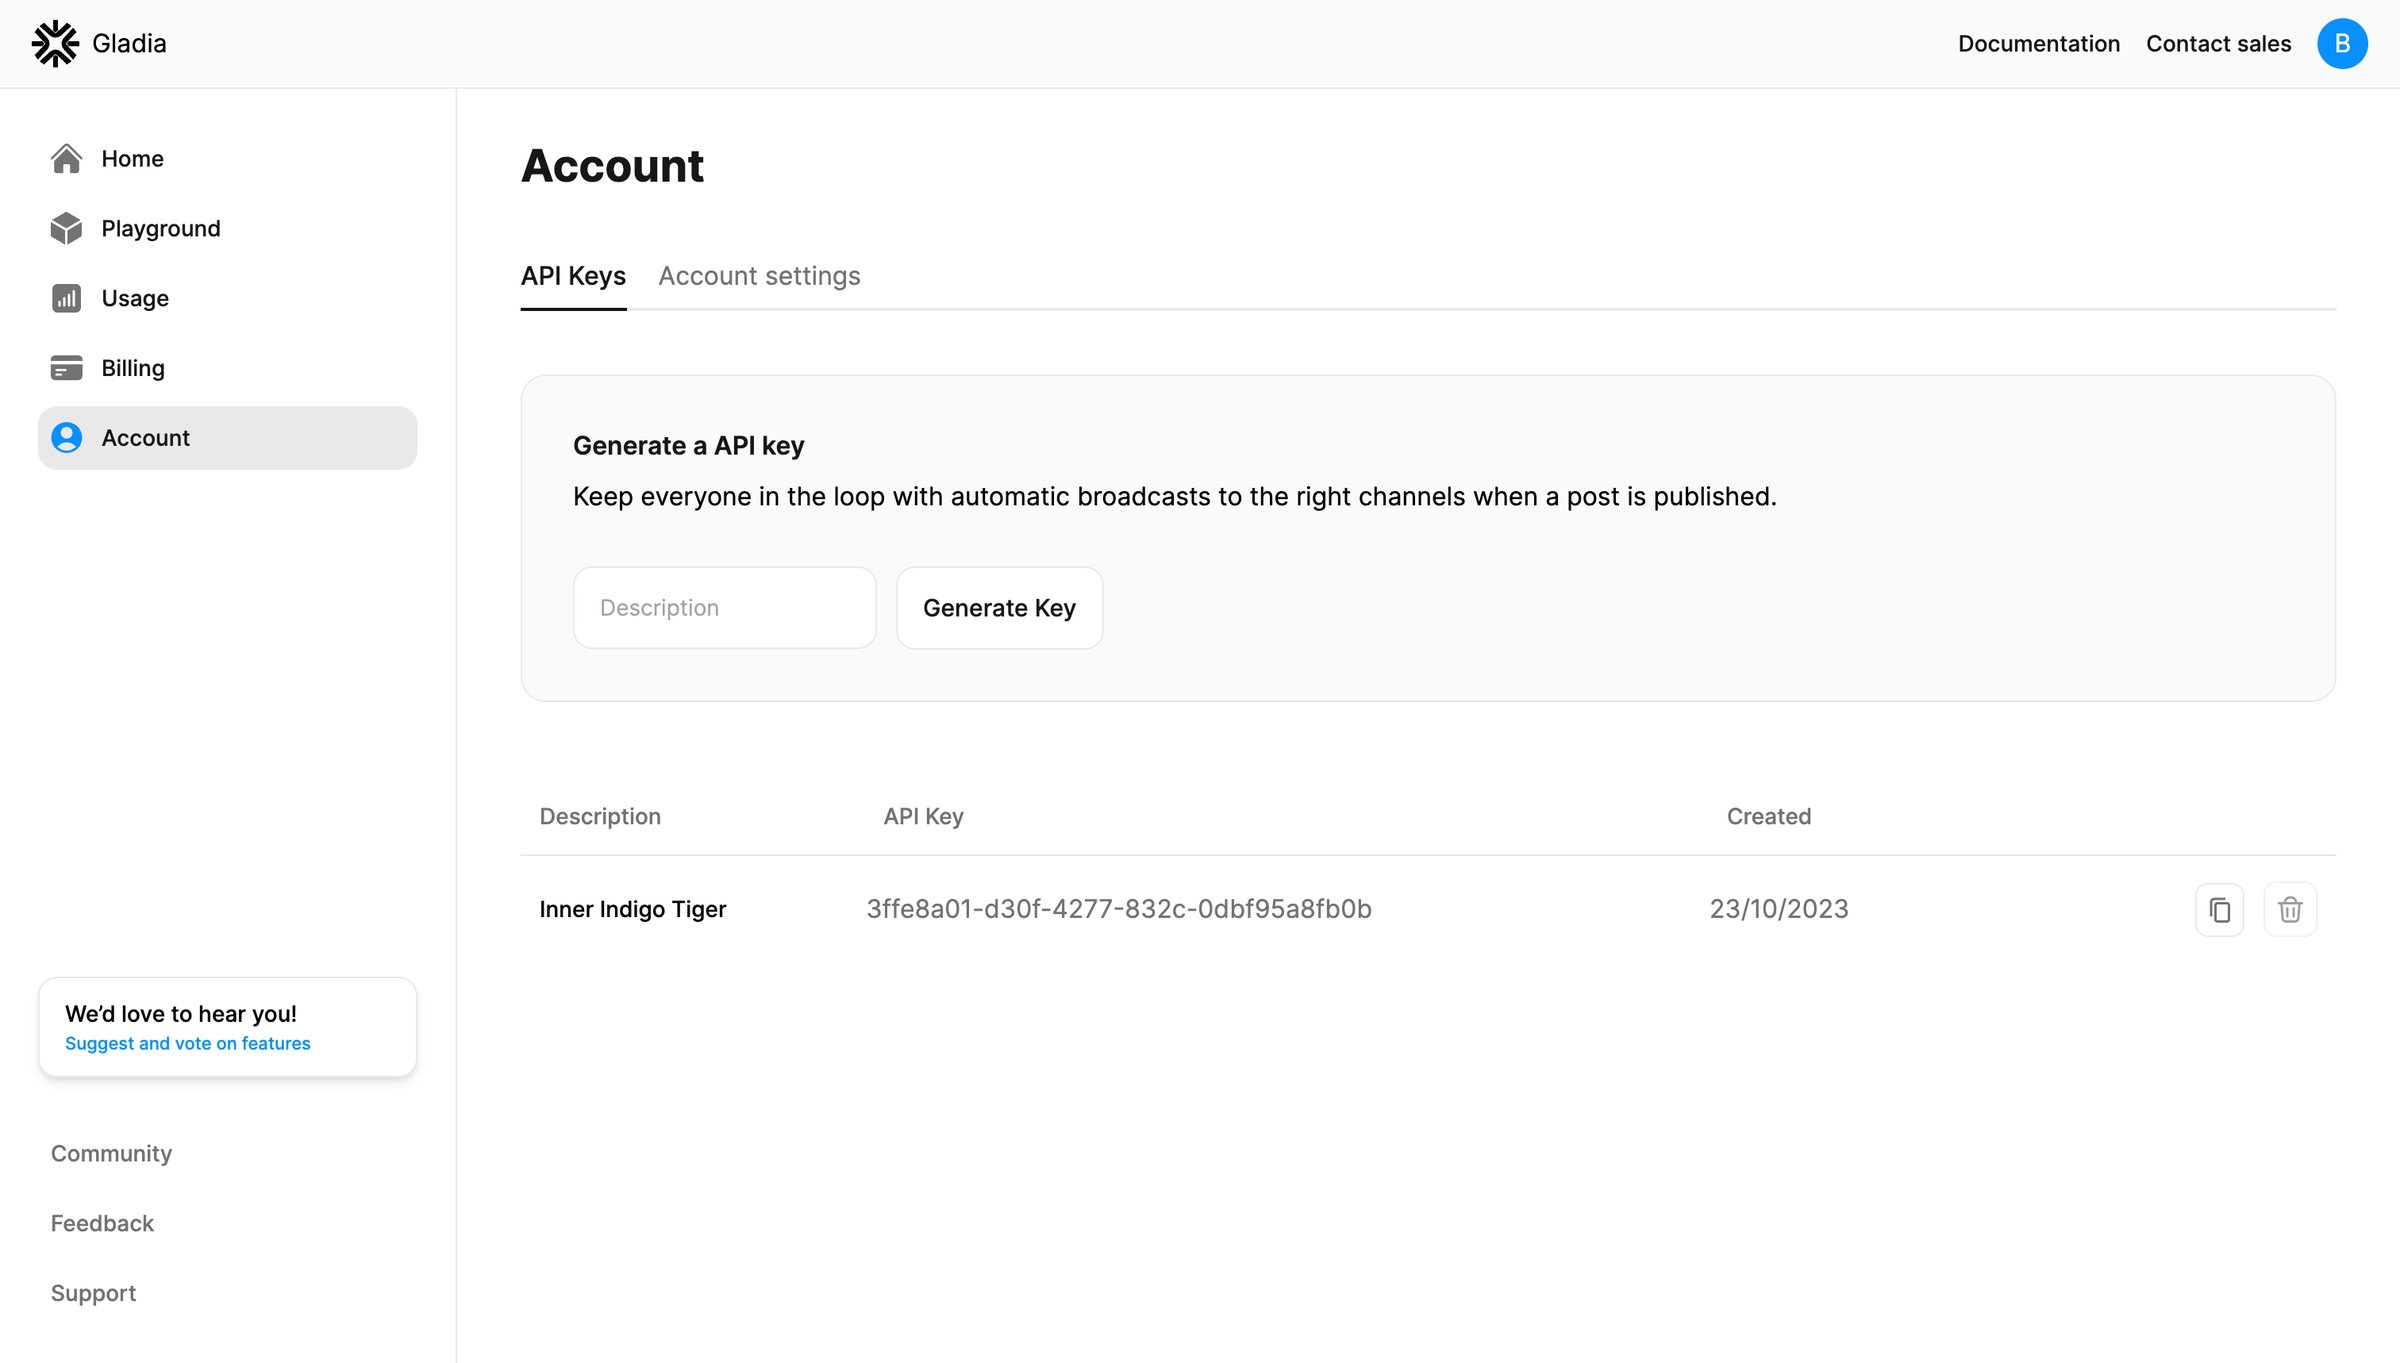Open the Documentation link
2400x1363 pixels.
pyautogui.click(x=2038, y=43)
